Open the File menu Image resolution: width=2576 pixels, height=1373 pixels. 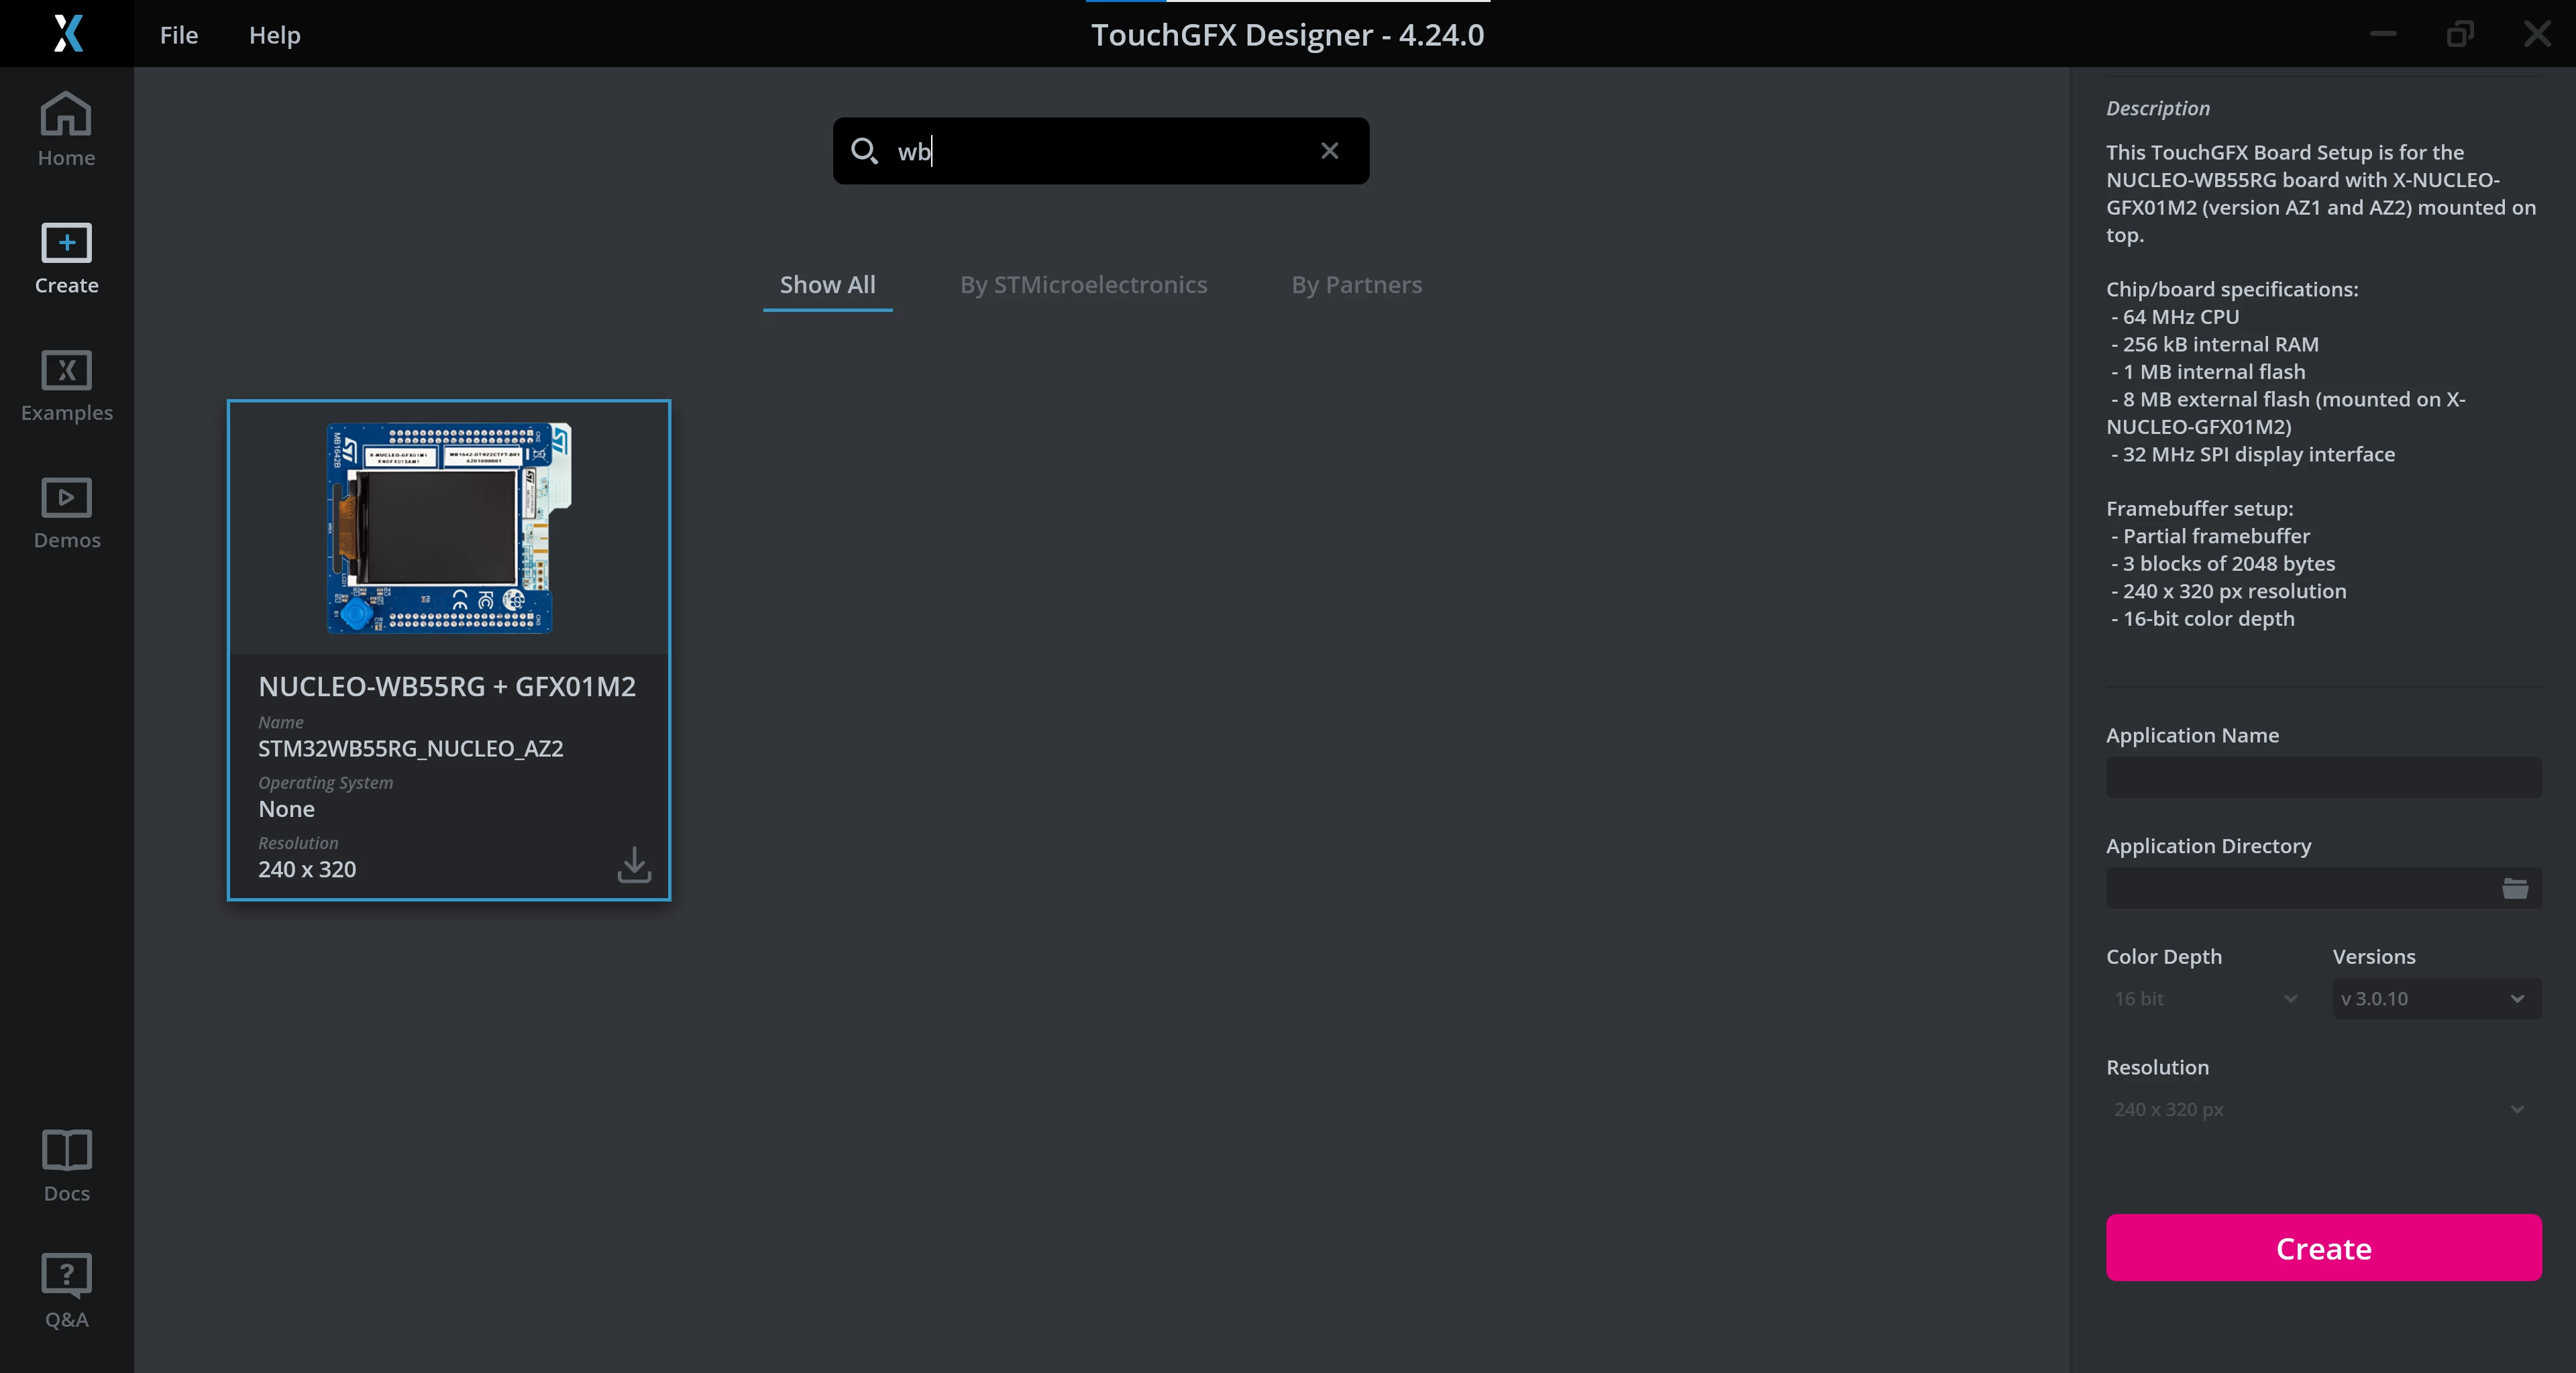click(179, 35)
